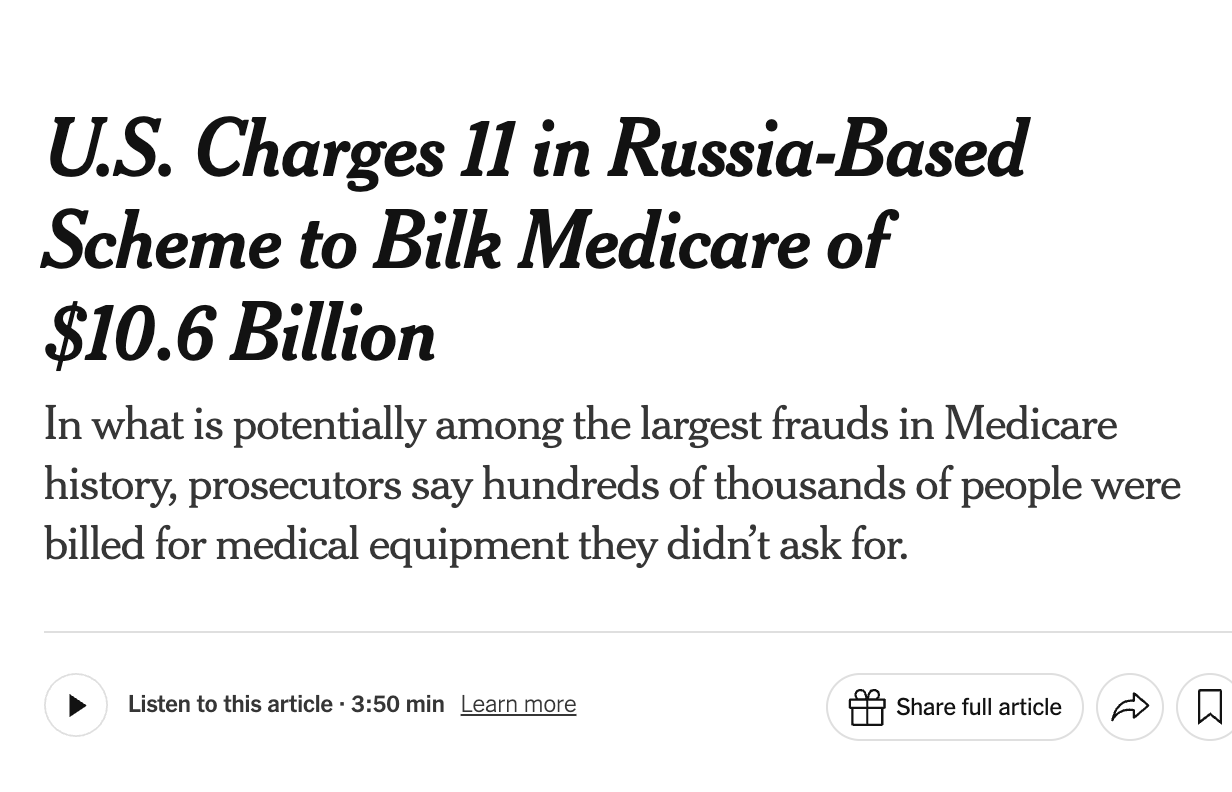Screen dimensions: 1232x792
Task: Click "$10.6 Billion" in the headline
Action: (x=240, y=336)
